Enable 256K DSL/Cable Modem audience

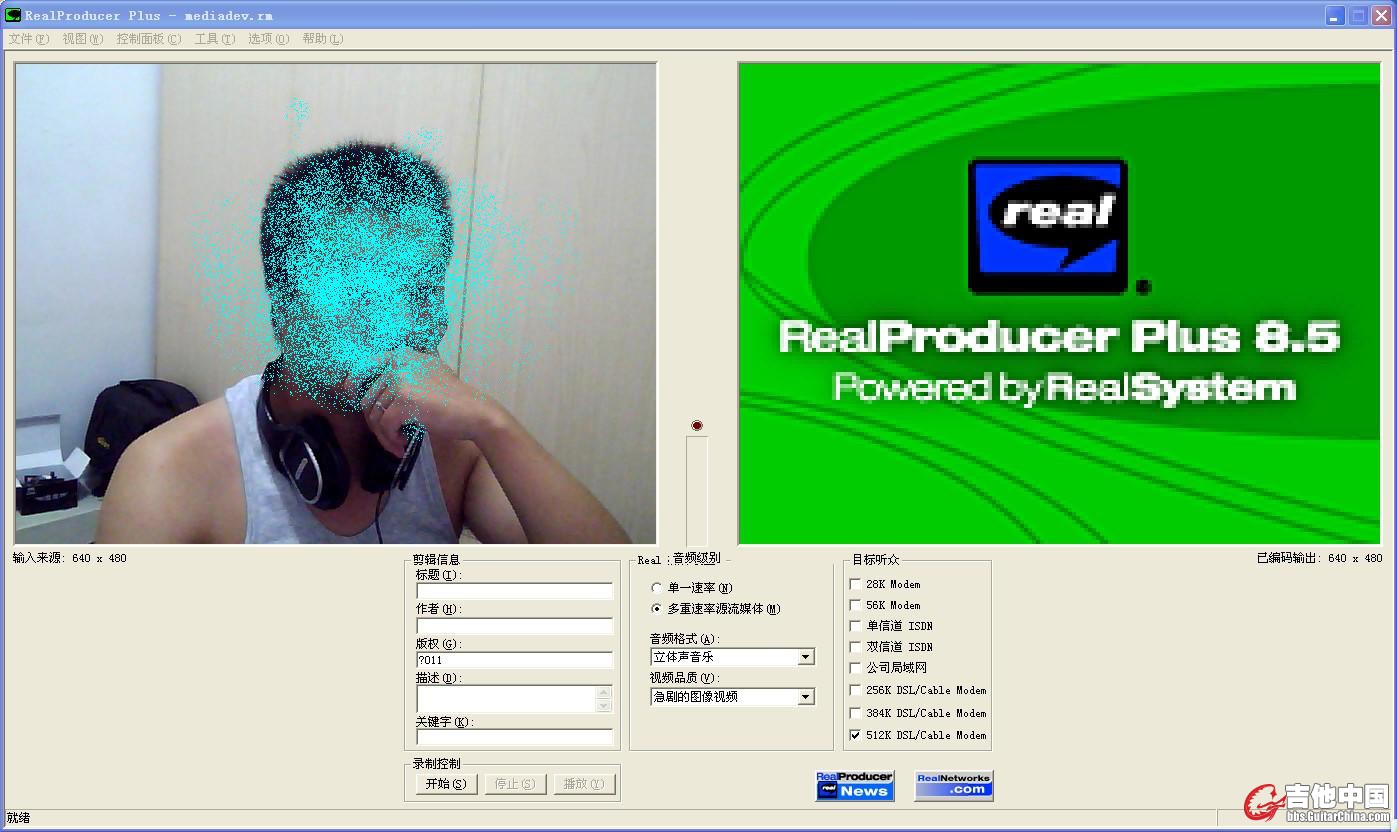tap(855, 690)
